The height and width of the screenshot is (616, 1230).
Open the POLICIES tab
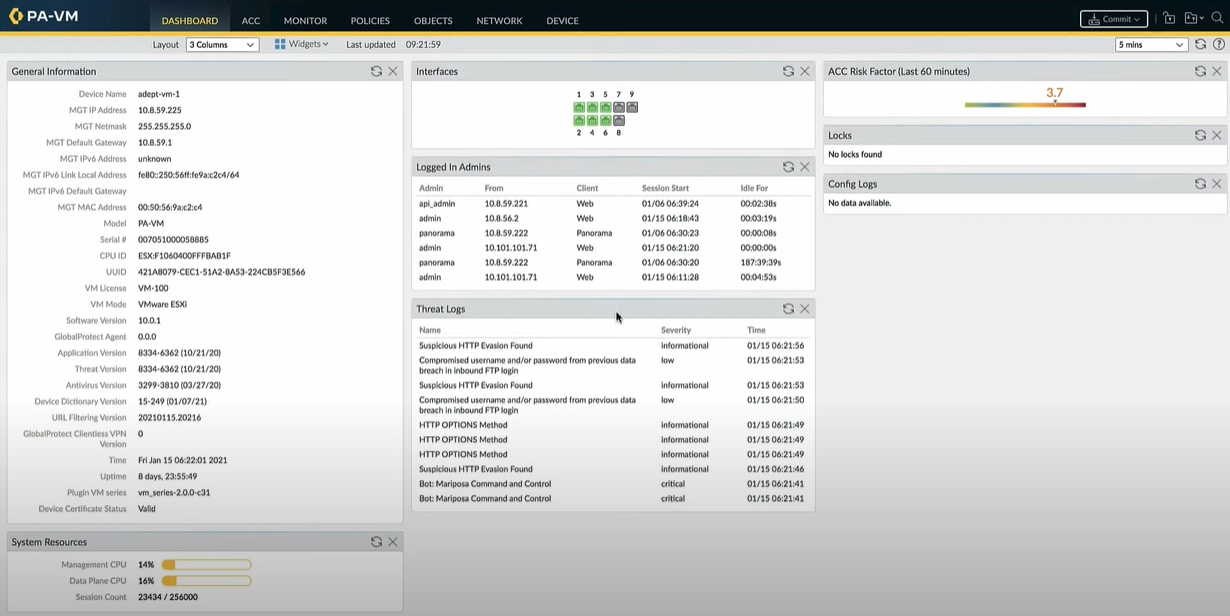coord(369,20)
